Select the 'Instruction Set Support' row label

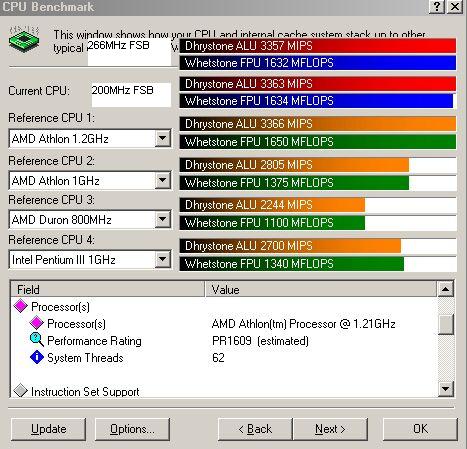tap(85, 391)
